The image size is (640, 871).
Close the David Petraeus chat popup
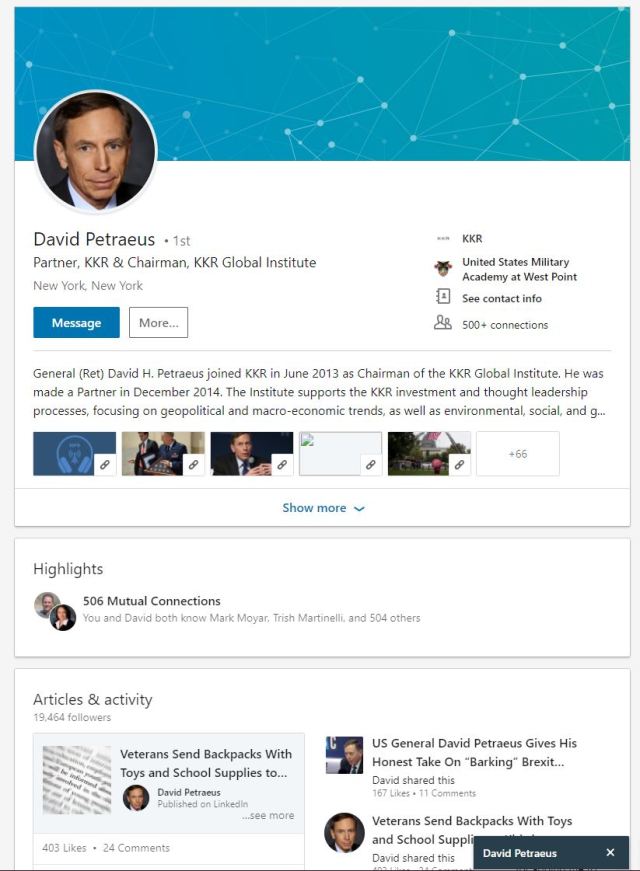[x=610, y=853]
